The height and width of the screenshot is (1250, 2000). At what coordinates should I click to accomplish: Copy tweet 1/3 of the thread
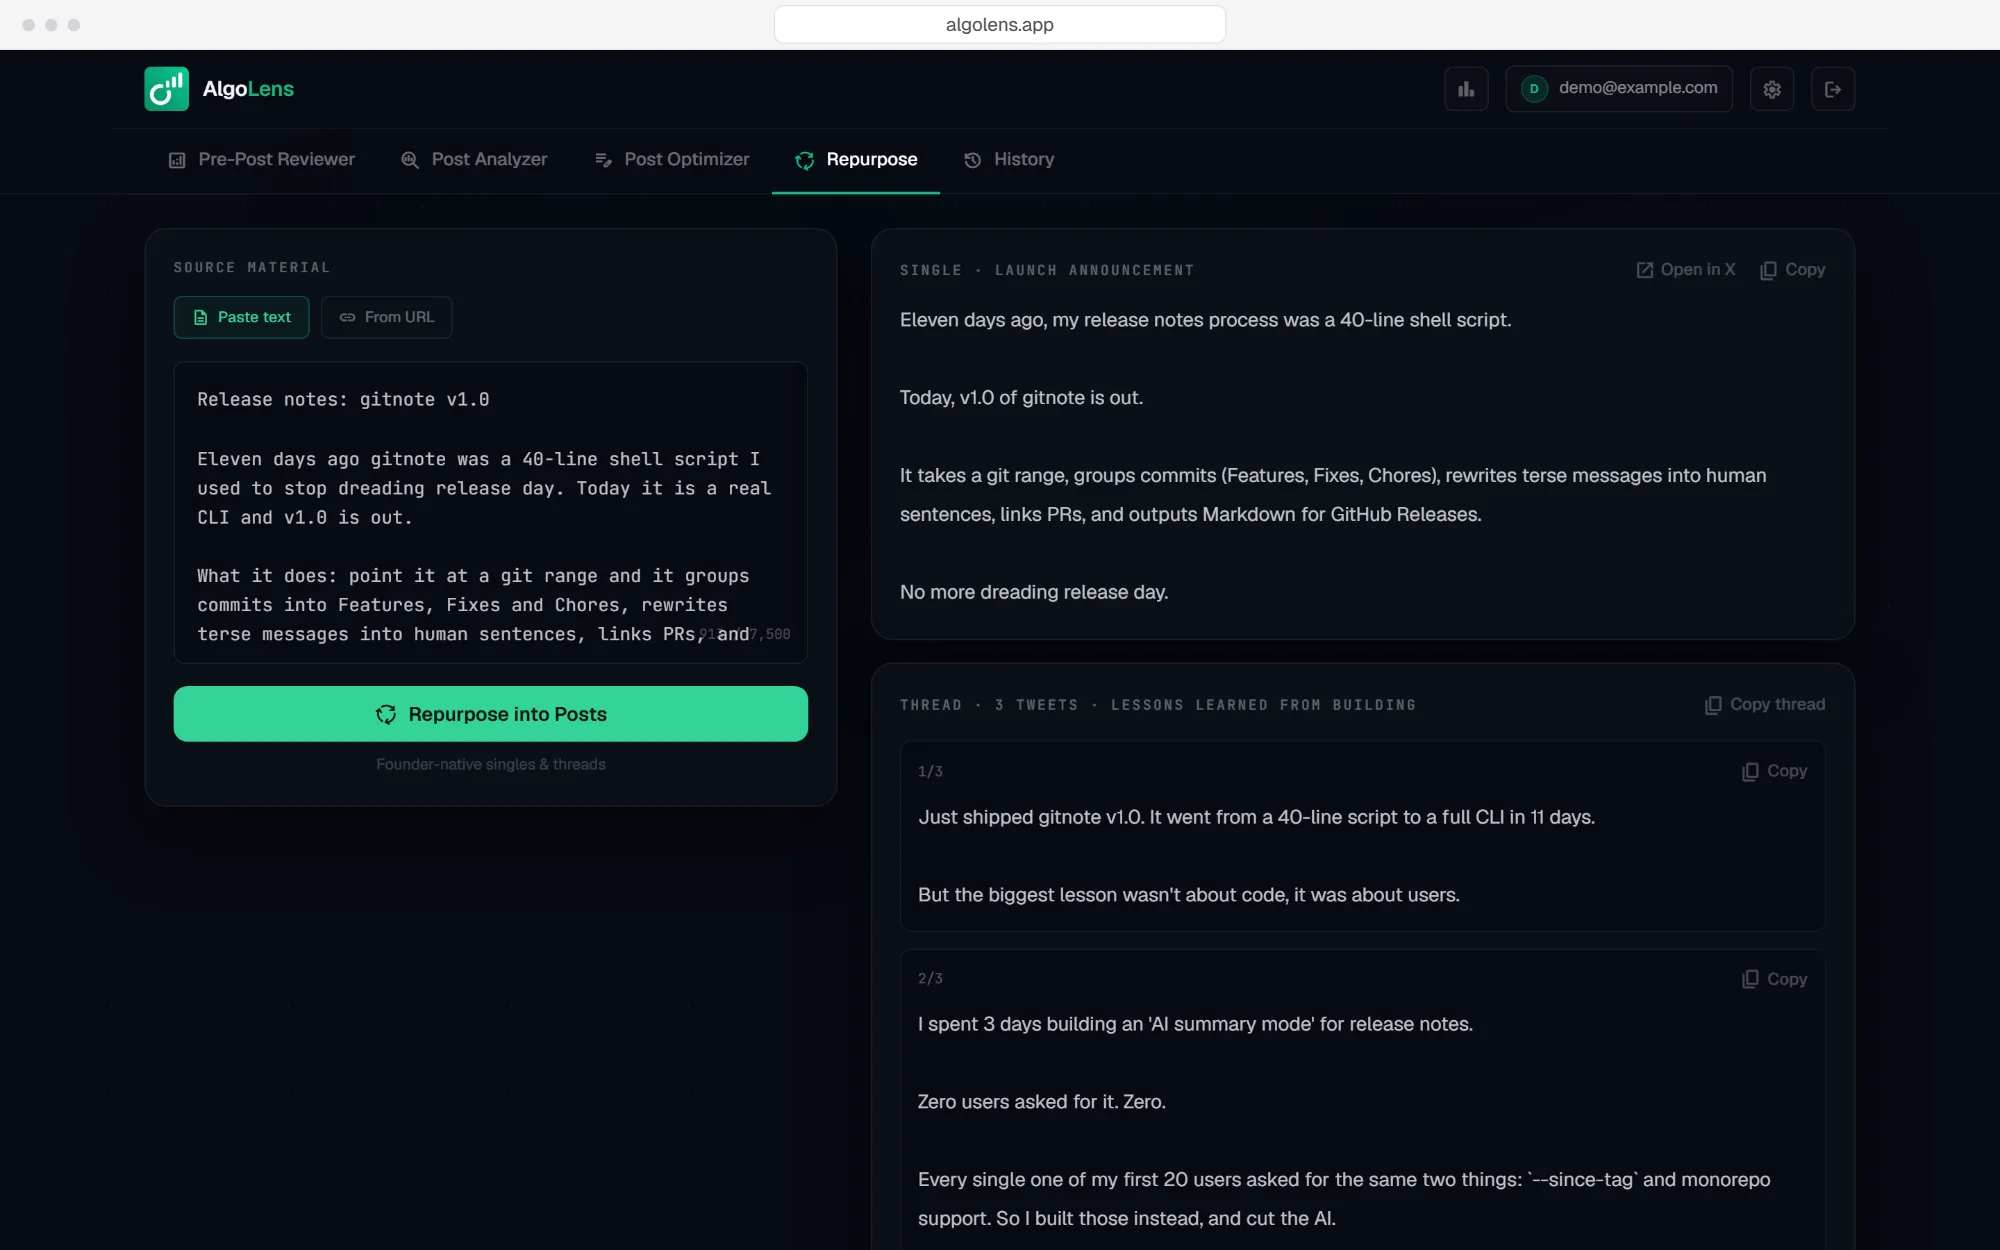(x=1774, y=771)
